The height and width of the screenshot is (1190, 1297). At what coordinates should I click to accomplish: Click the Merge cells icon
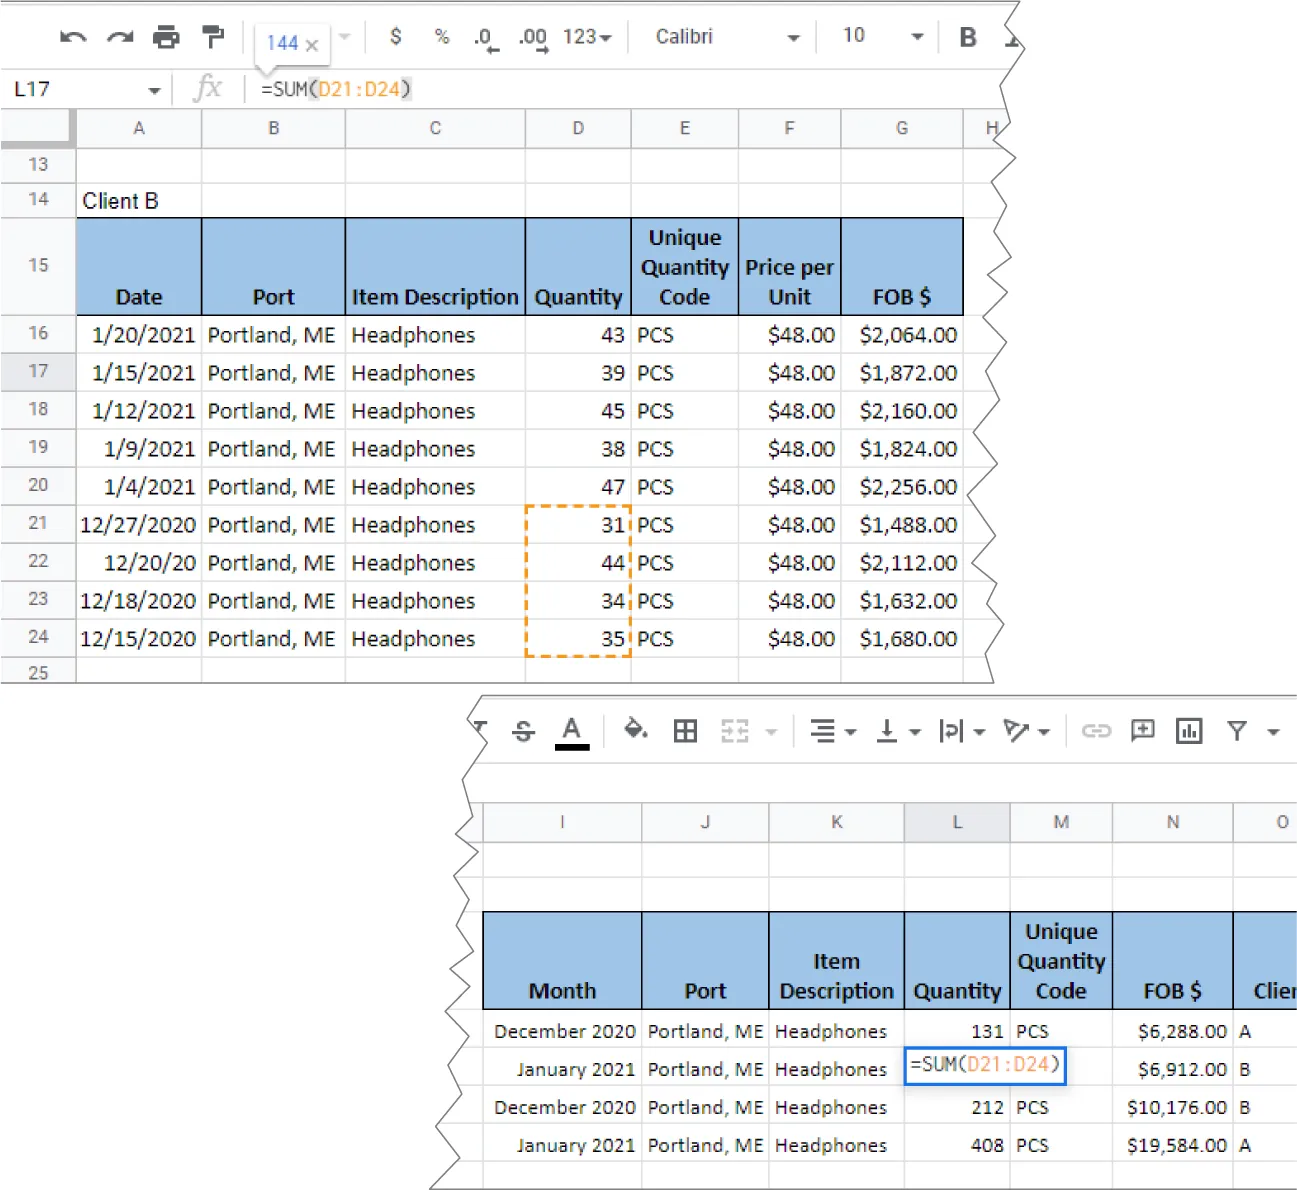[735, 731]
